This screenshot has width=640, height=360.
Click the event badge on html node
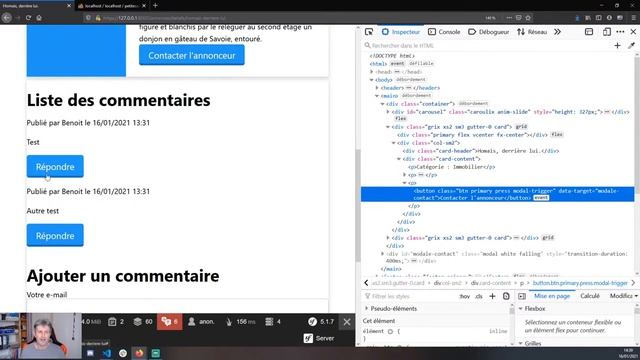397,64
